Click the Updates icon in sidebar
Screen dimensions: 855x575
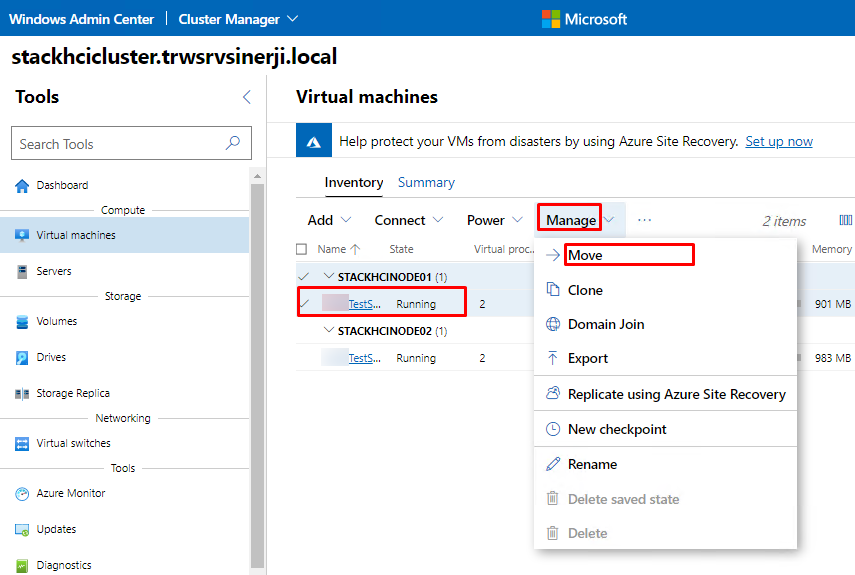pos(22,530)
